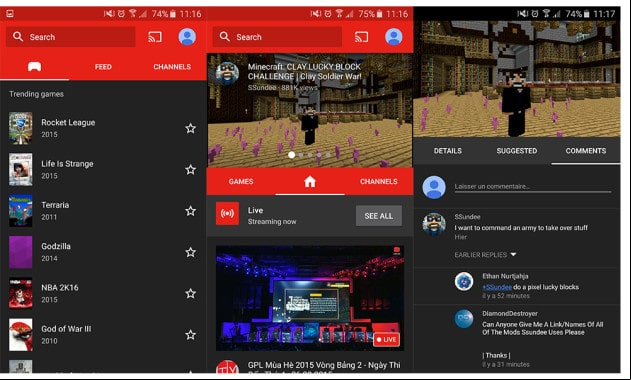Open Ethan Nurtjahja's profile avatar
This screenshot has height=380, width=631.
click(x=464, y=281)
